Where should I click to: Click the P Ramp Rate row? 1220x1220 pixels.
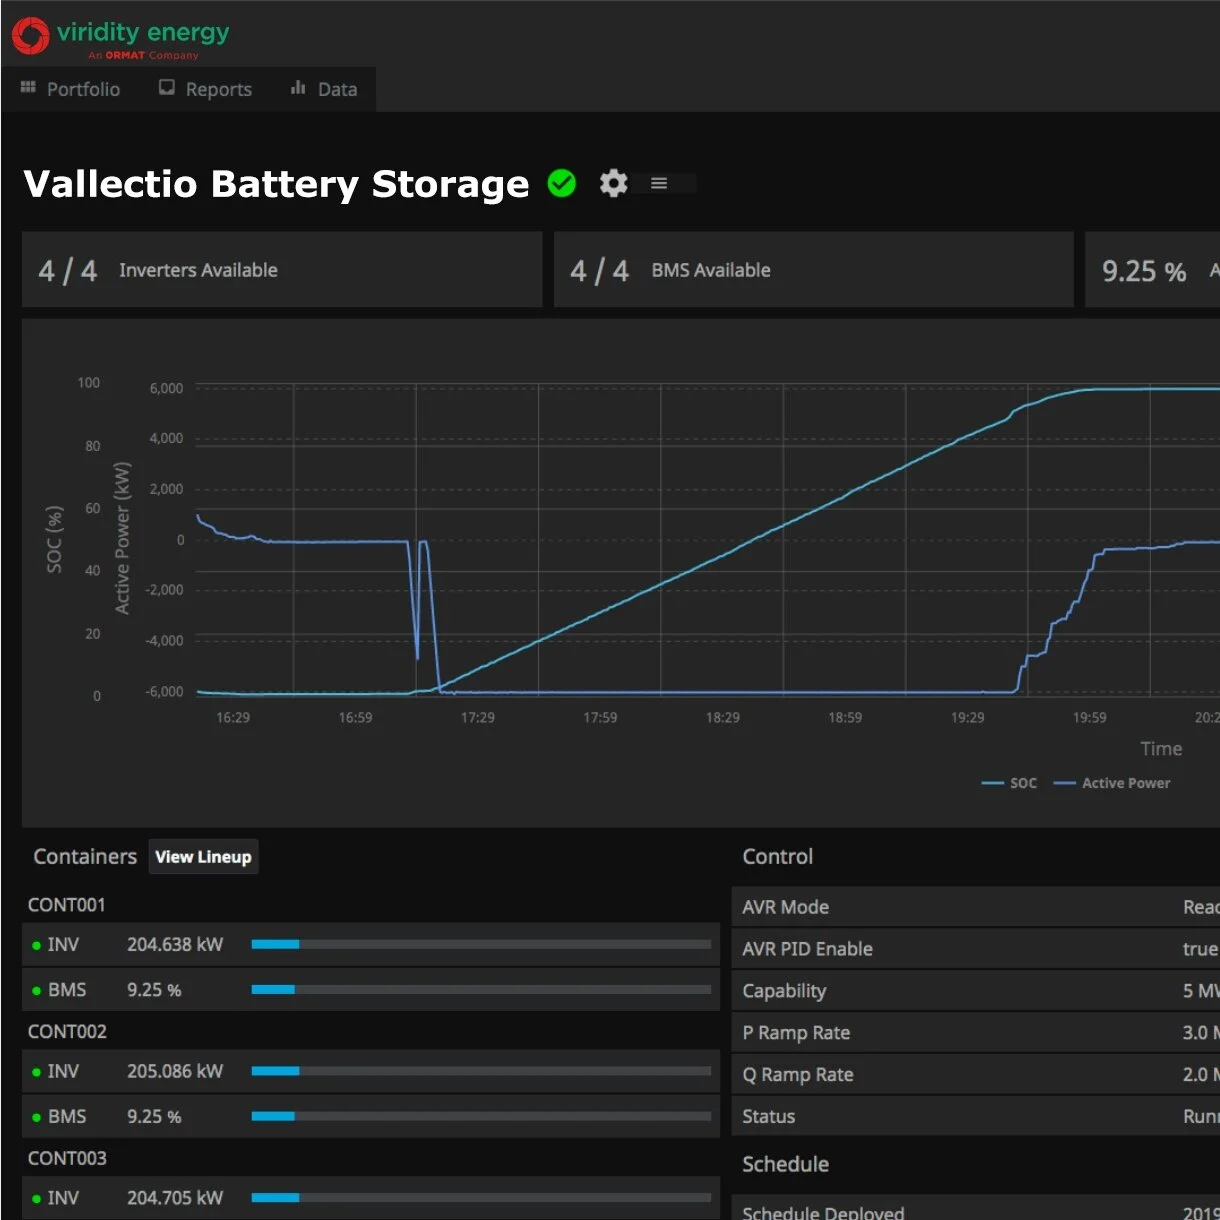pos(976,1033)
